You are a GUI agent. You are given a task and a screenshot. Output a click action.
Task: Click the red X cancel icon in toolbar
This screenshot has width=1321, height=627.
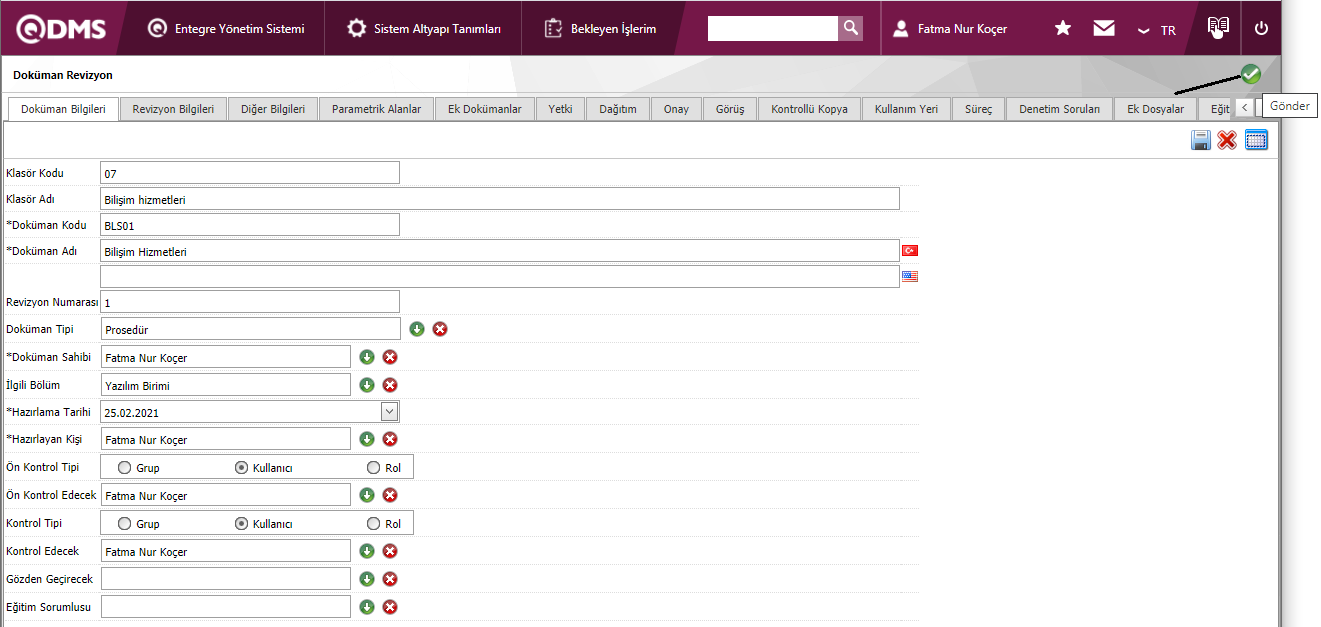[1227, 140]
